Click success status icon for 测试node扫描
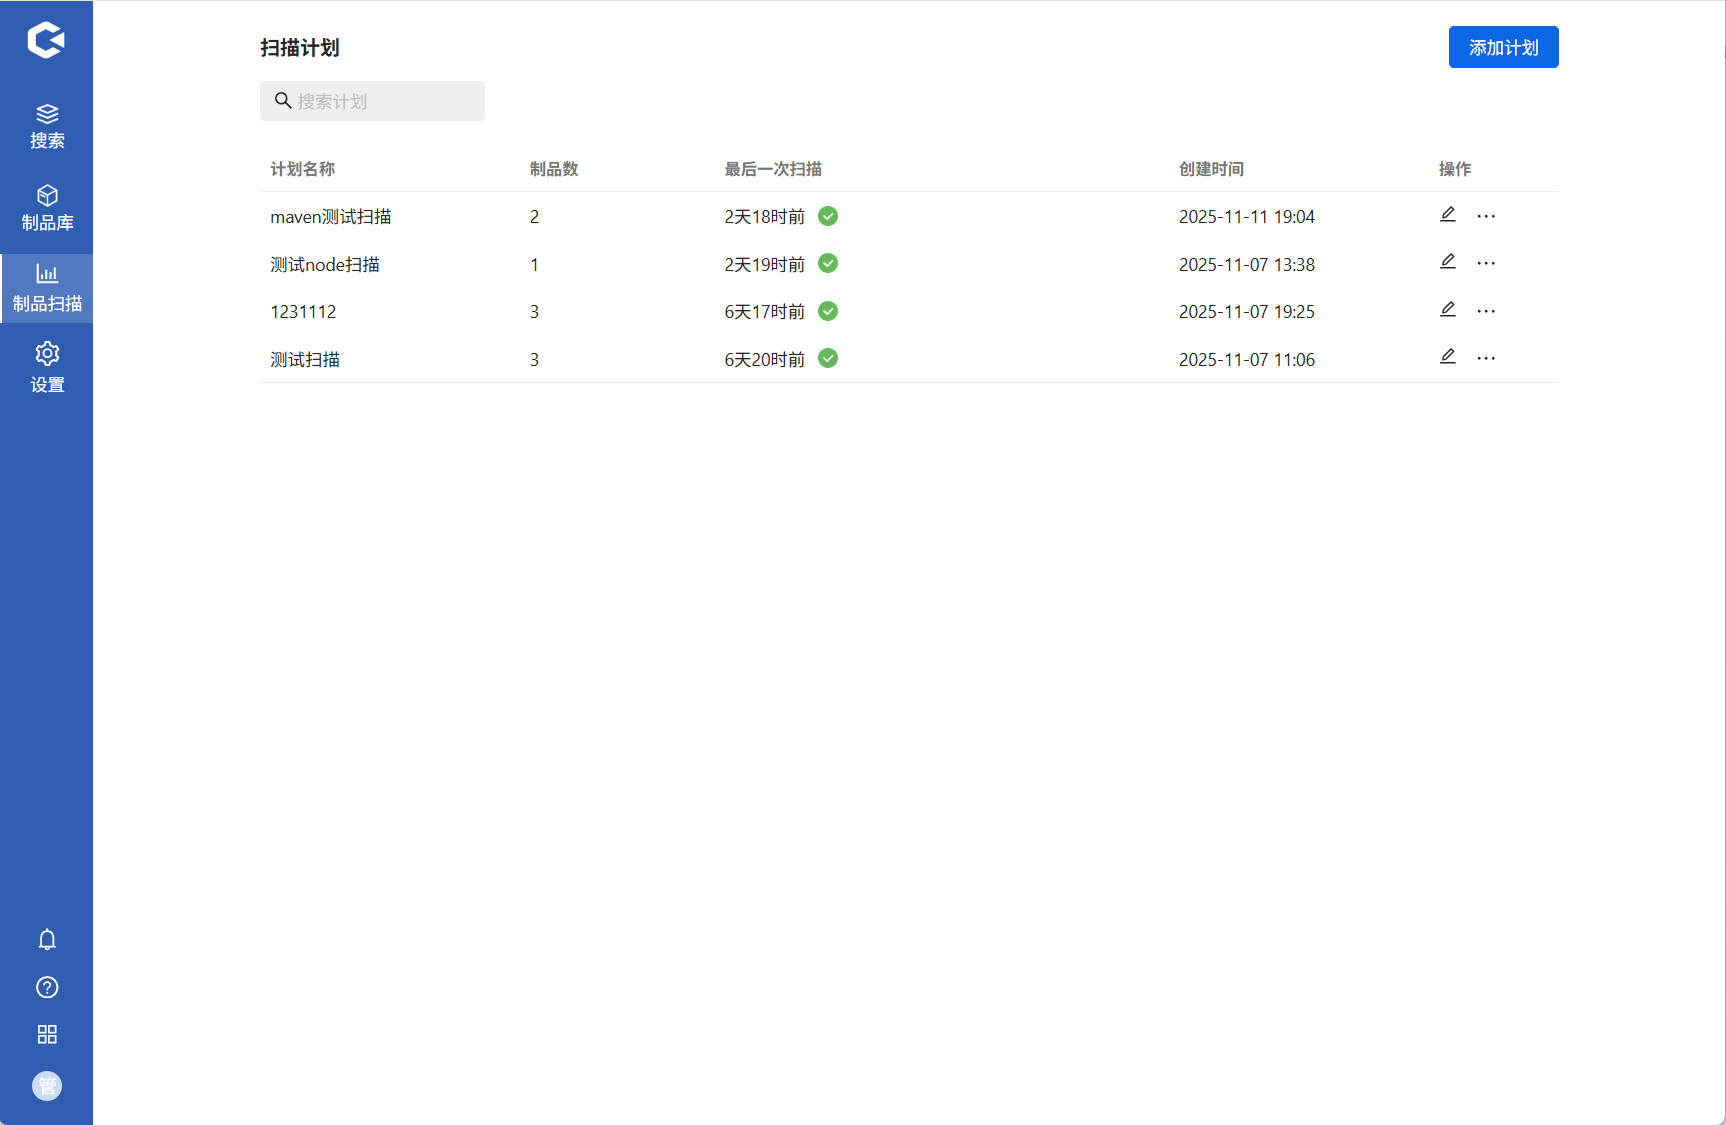The height and width of the screenshot is (1125, 1726). pos(828,263)
